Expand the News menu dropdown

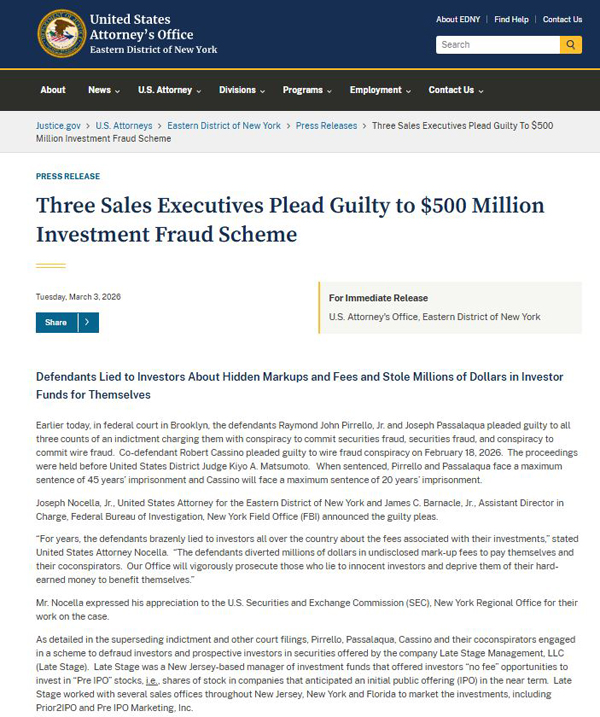point(104,90)
